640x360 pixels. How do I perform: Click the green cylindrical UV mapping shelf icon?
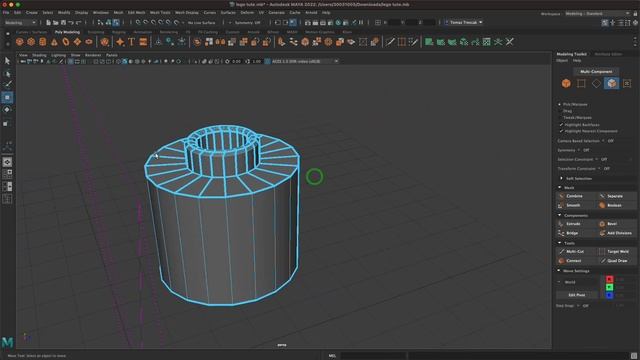click(440, 42)
